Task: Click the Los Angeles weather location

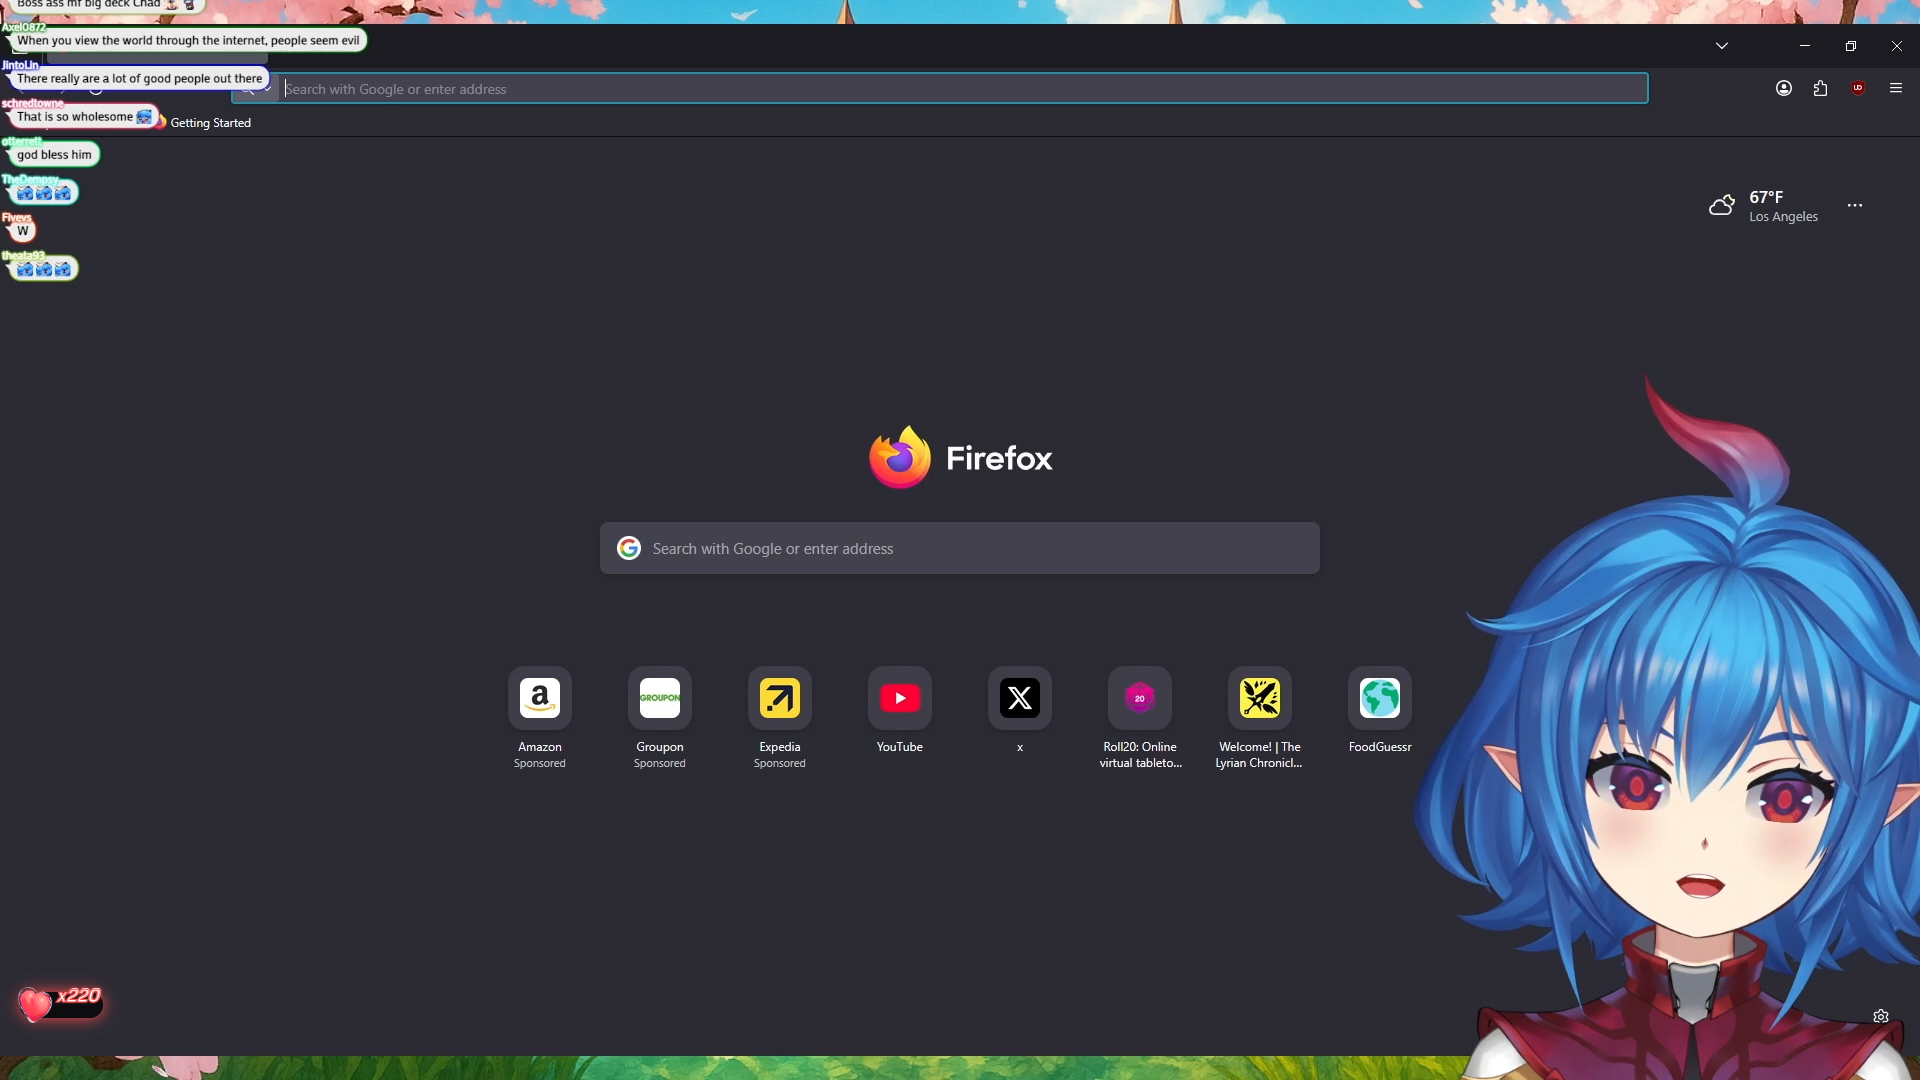Action: [1783, 217]
